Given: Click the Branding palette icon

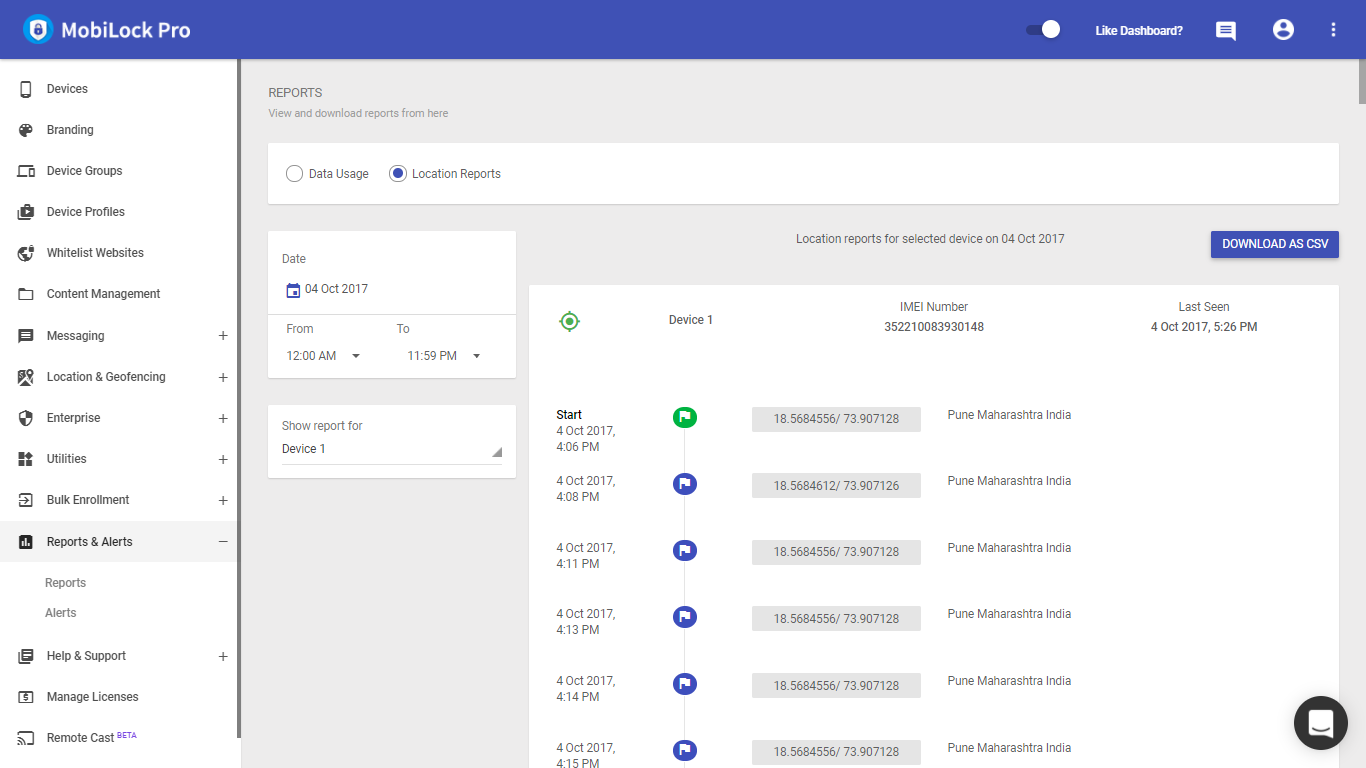Looking at the screenshot, I should [26, 130].
